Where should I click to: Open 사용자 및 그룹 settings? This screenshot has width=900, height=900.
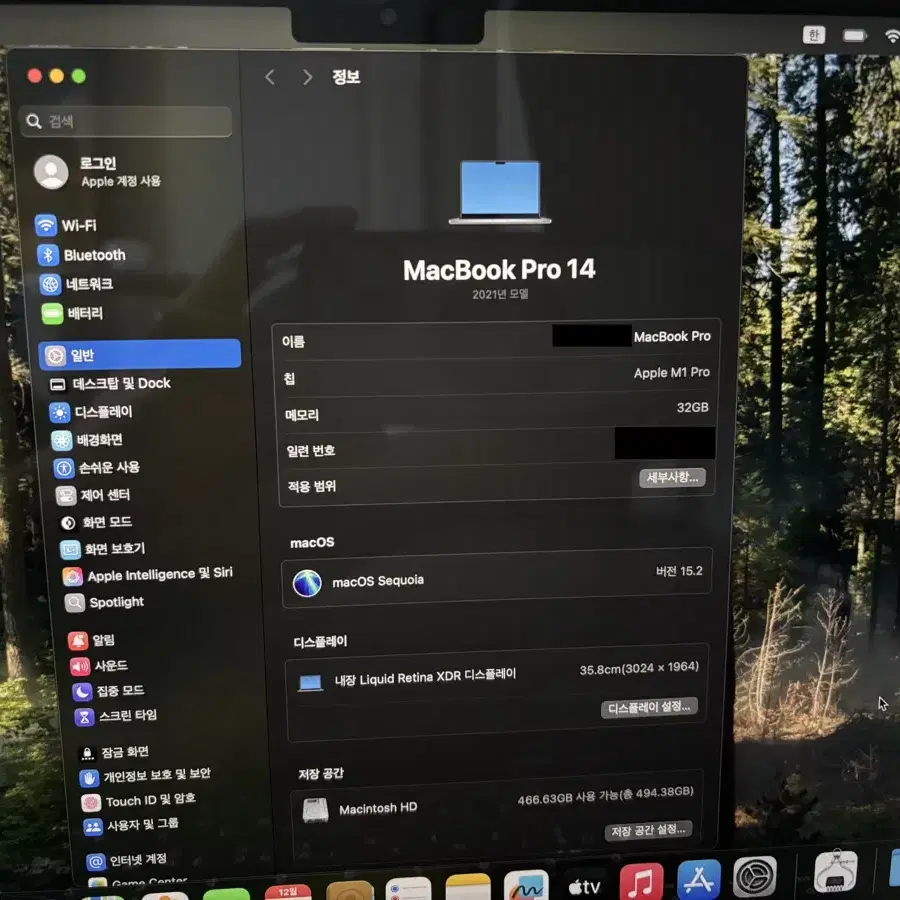pyautogui.click(x=131, y=825)
